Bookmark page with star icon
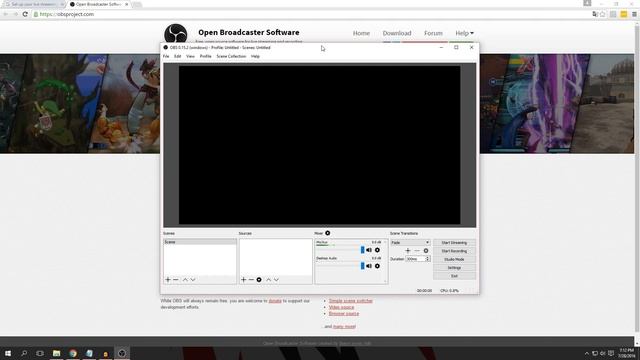 (x=603, y=14)
